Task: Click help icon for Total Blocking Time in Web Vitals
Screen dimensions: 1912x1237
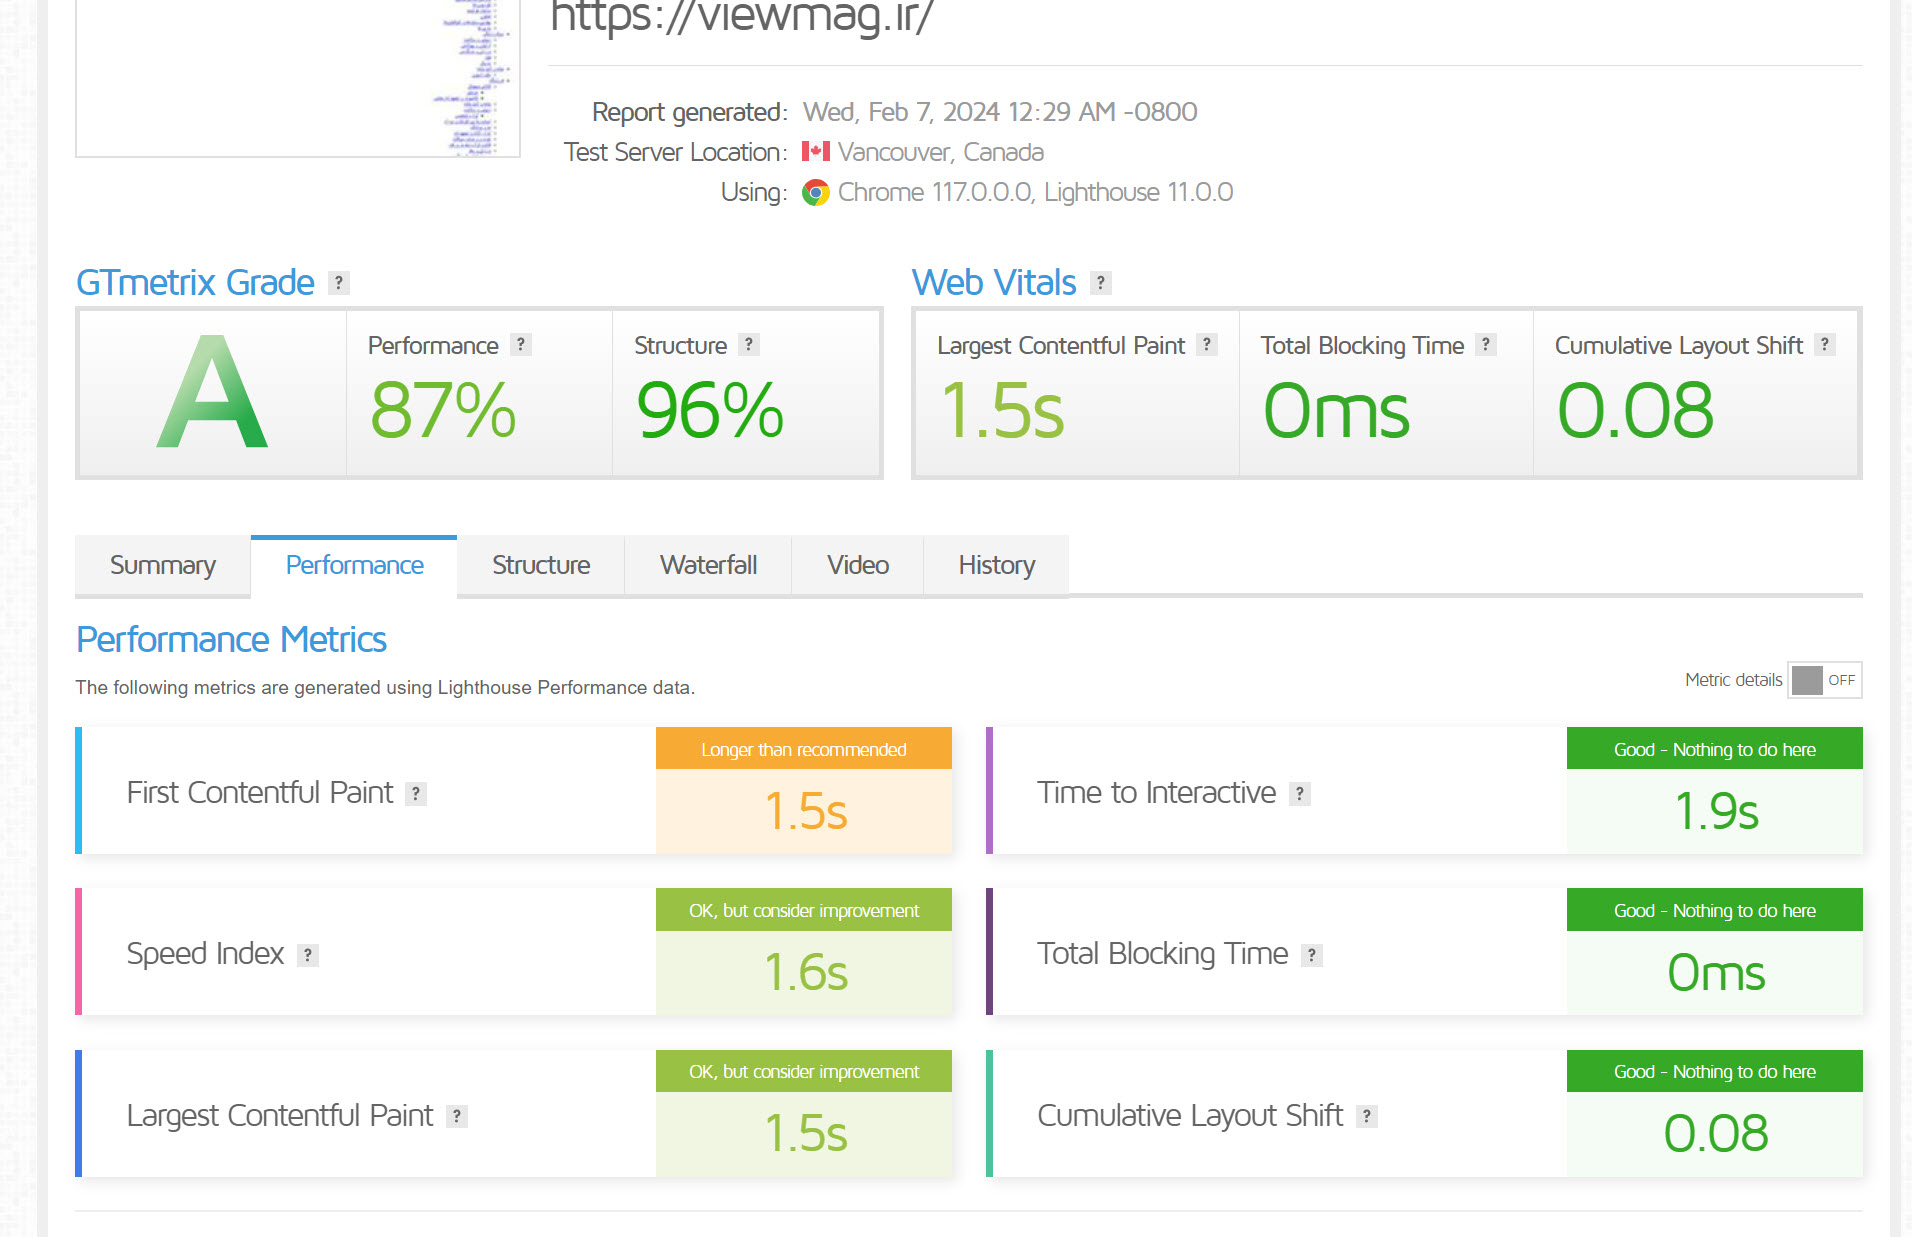Action: click(x=1486, y=345)
